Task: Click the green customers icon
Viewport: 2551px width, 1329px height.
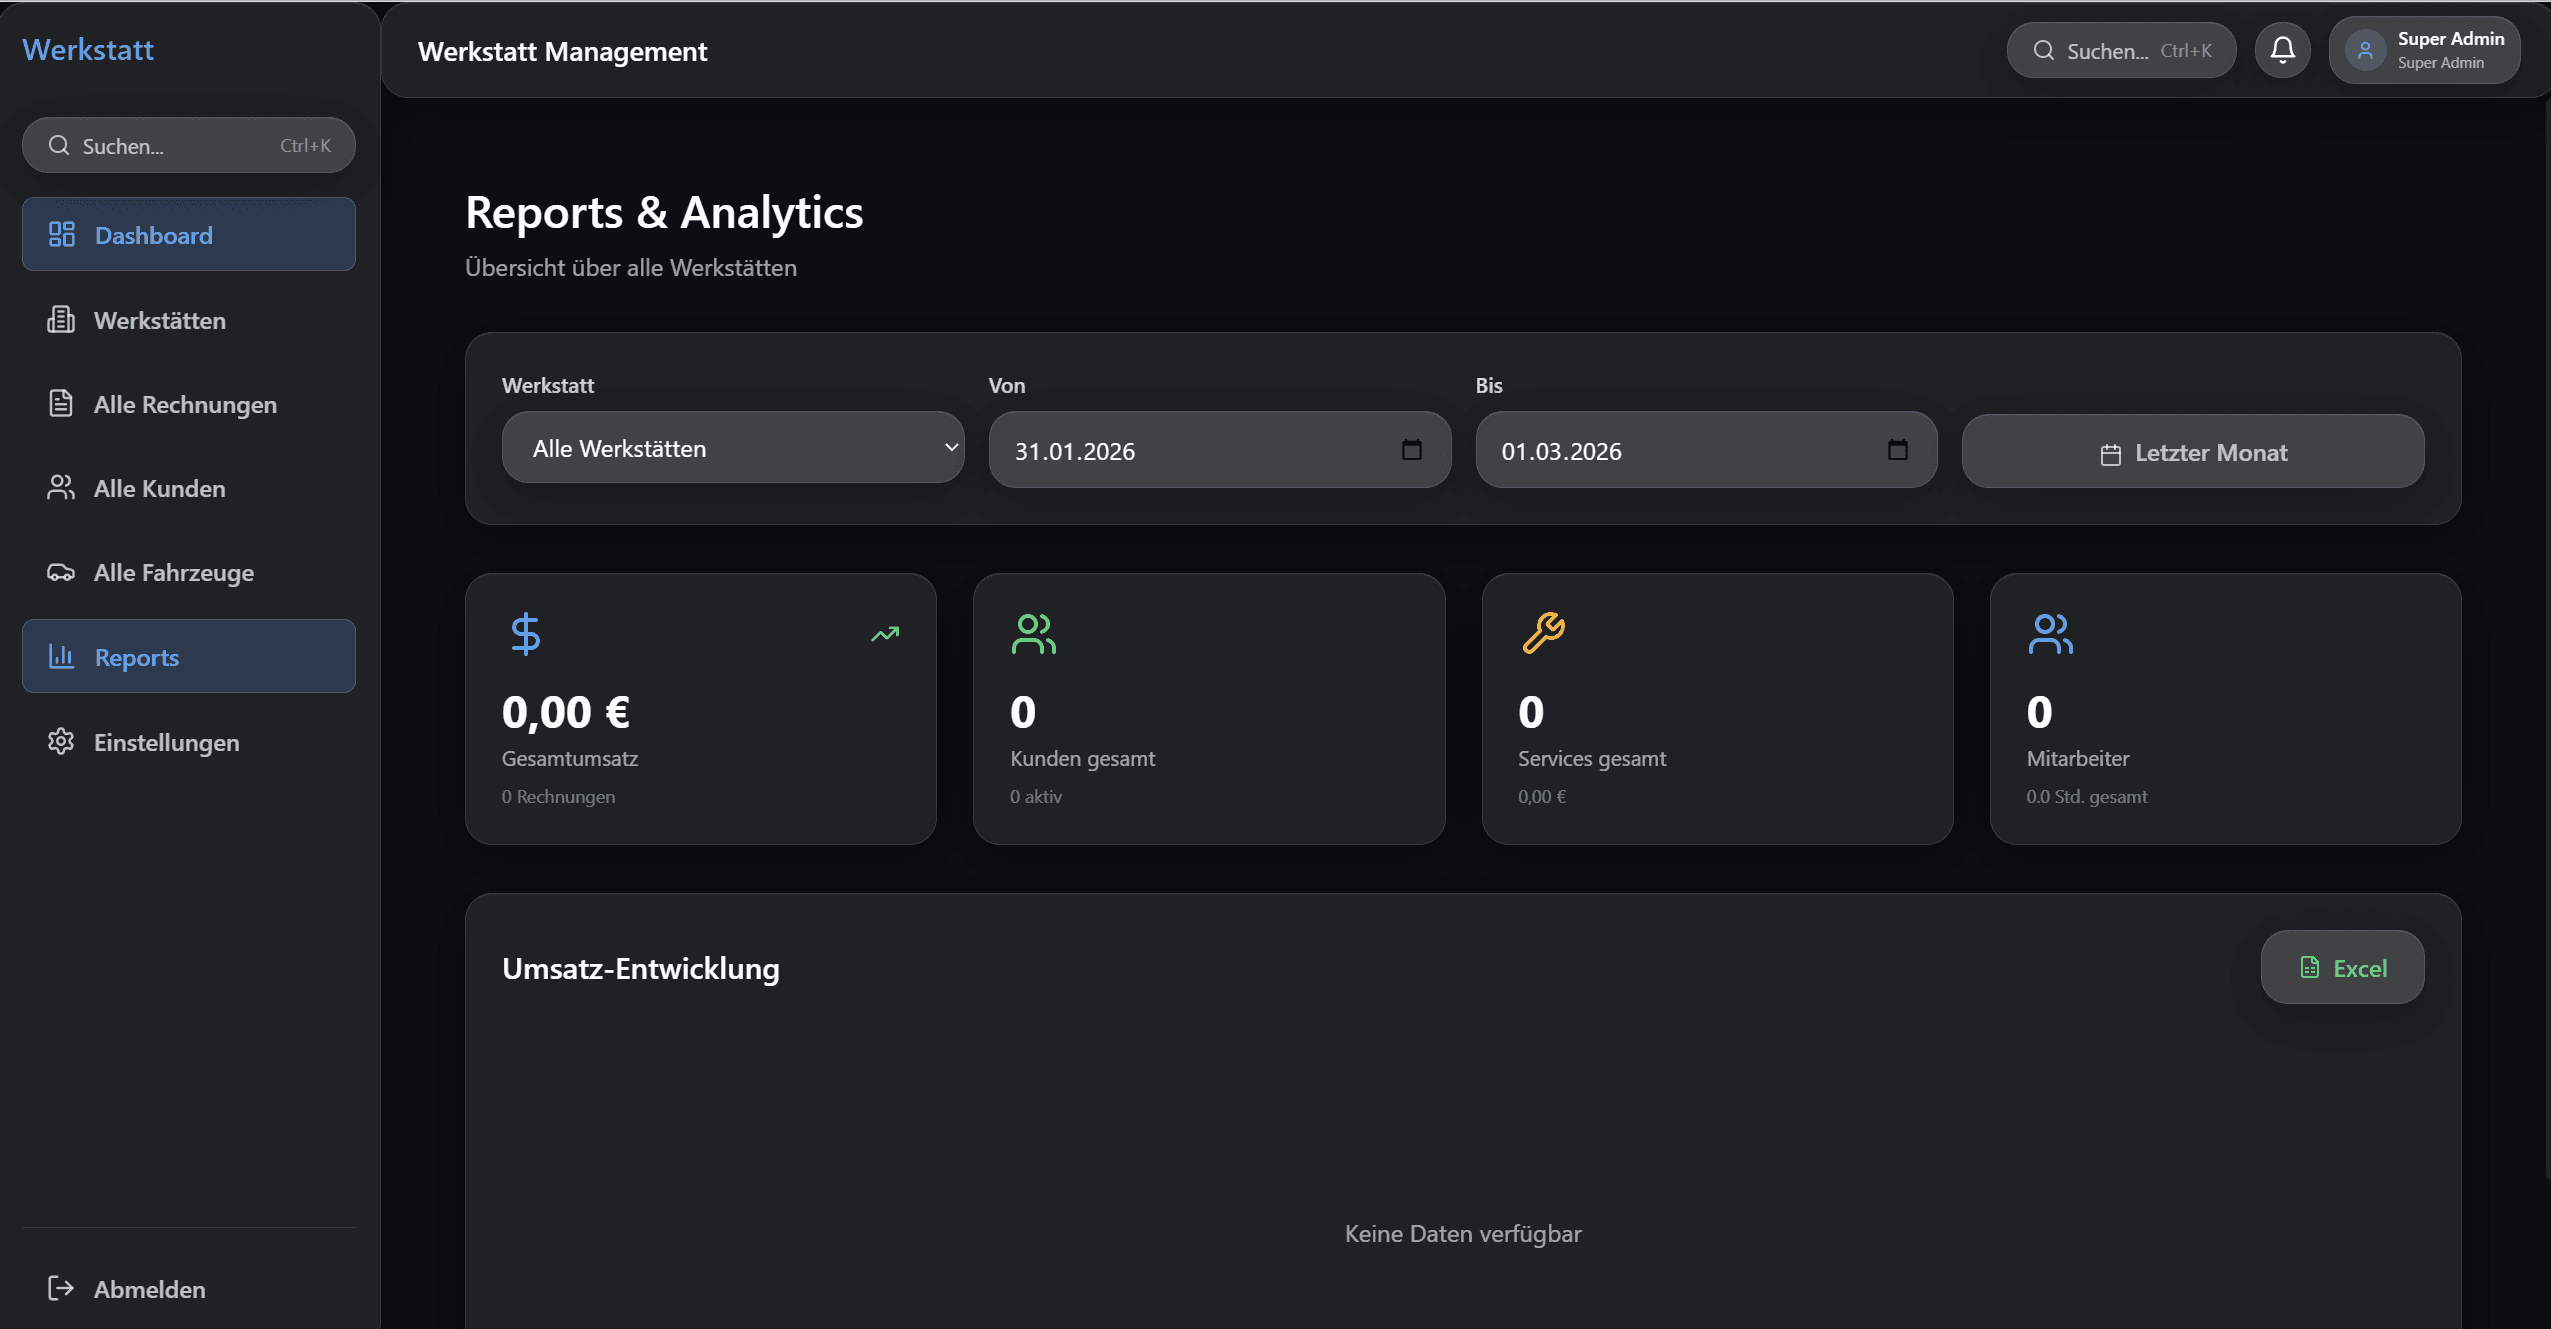Action: point(1033,634)
